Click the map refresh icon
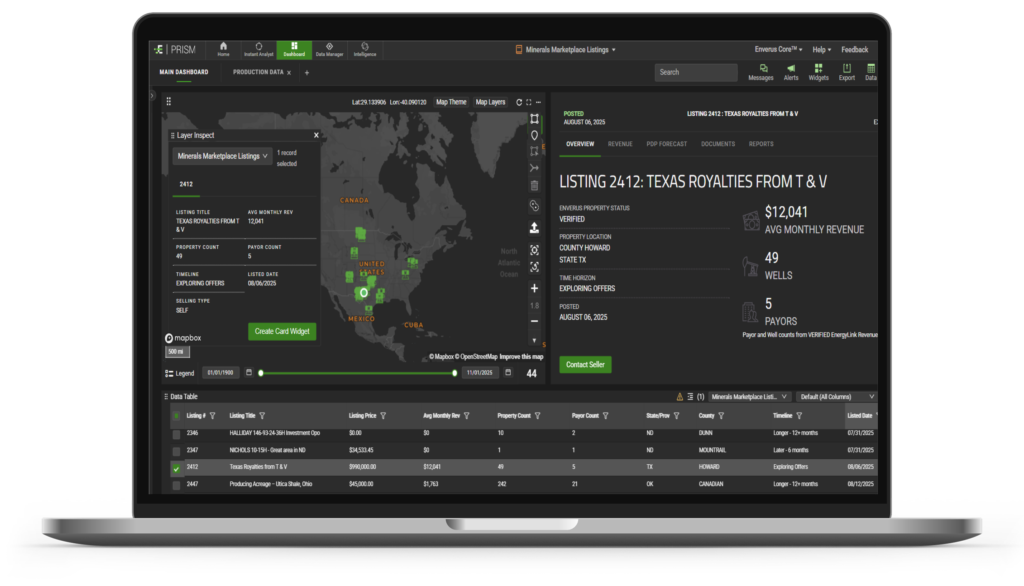Image resolution: width=1024 pixels, height=586 pixels. pyautogui.click(x=518, y=102)
